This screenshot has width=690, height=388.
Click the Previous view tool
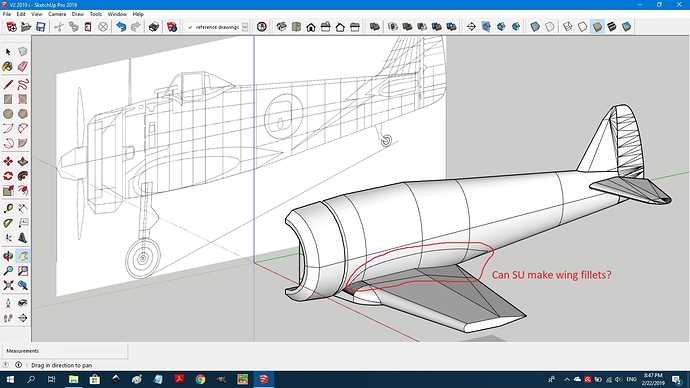click(22, 285)
